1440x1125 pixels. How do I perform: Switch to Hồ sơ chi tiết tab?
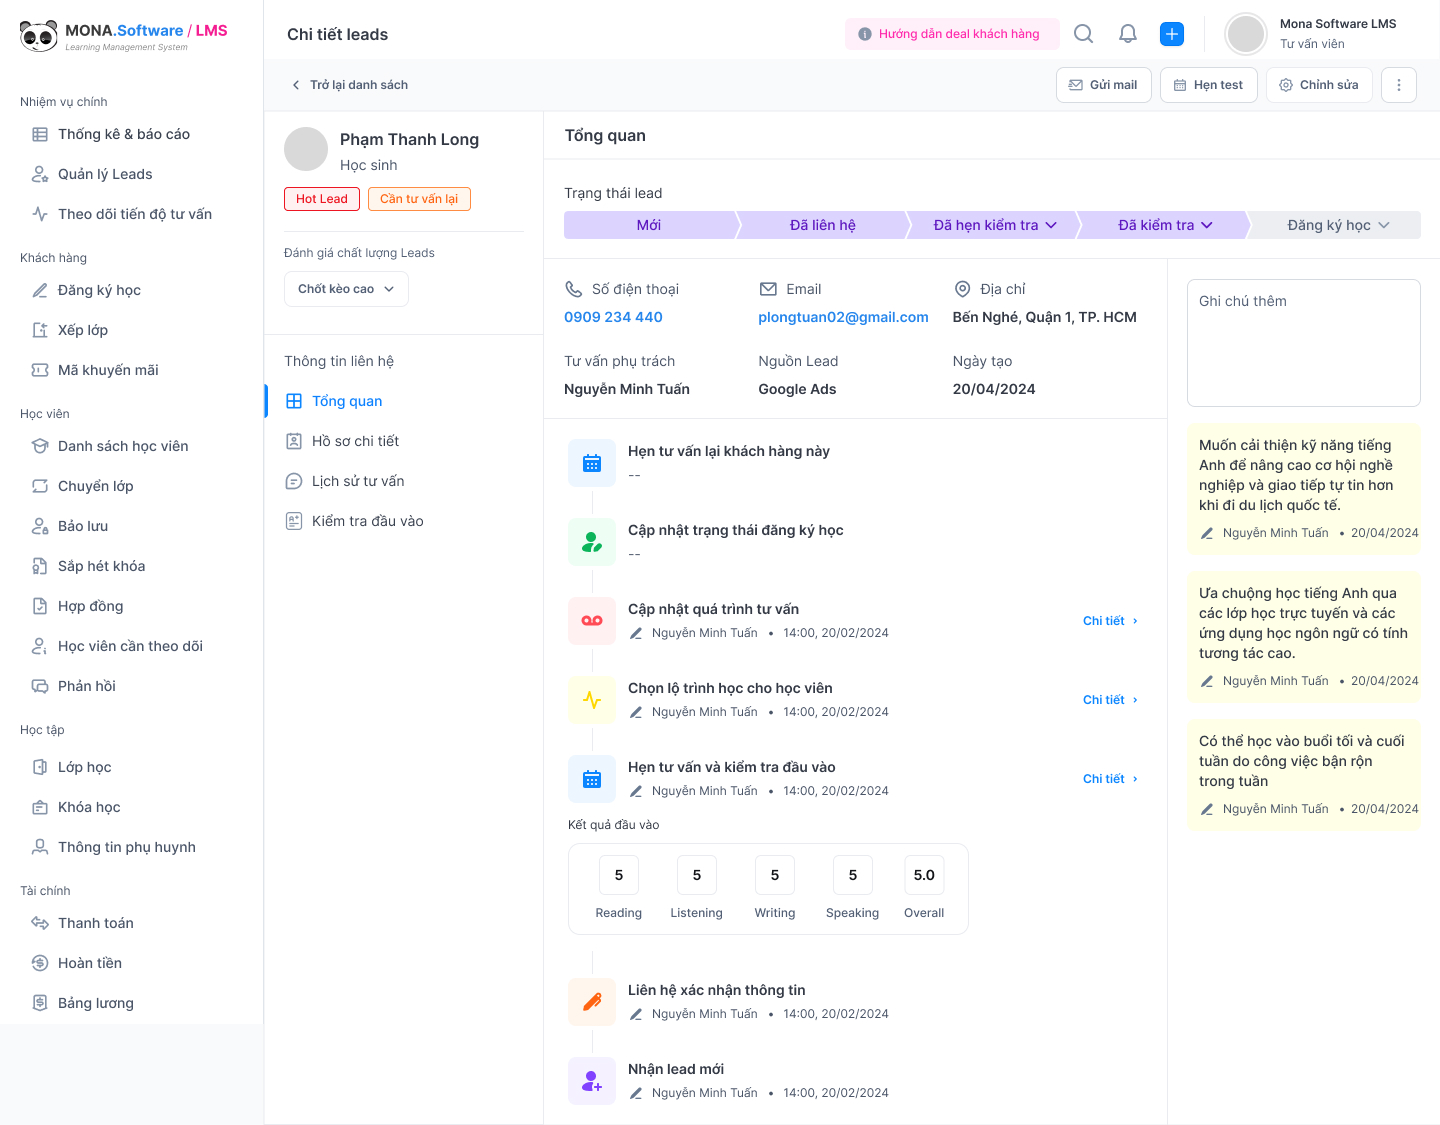pos(355,441)
